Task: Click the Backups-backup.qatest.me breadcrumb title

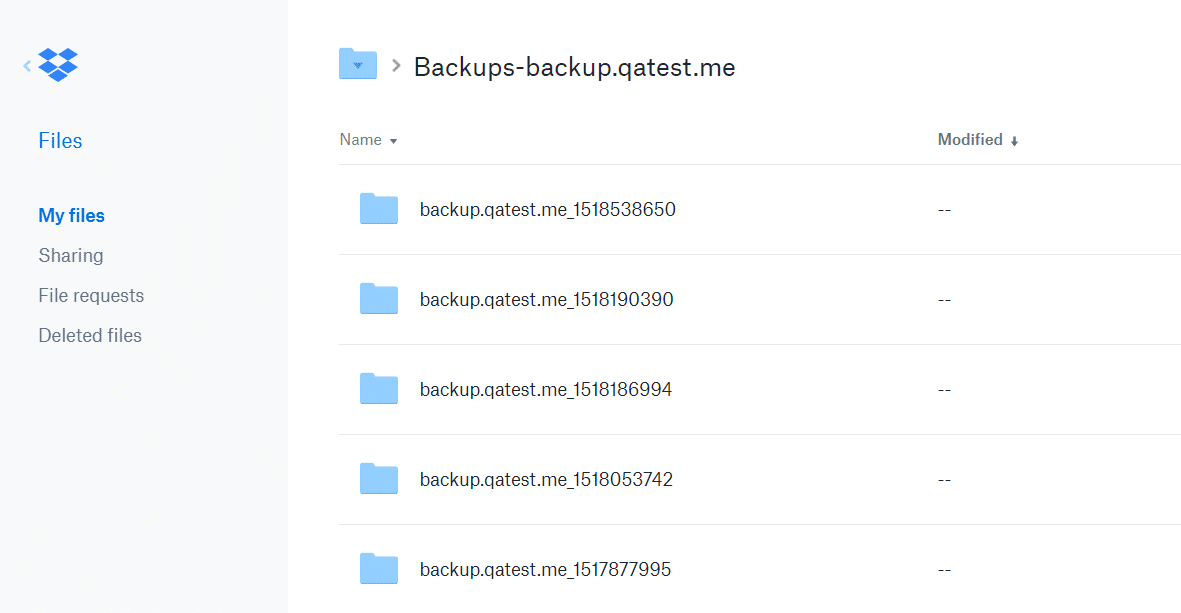Action: click(575, 67)
